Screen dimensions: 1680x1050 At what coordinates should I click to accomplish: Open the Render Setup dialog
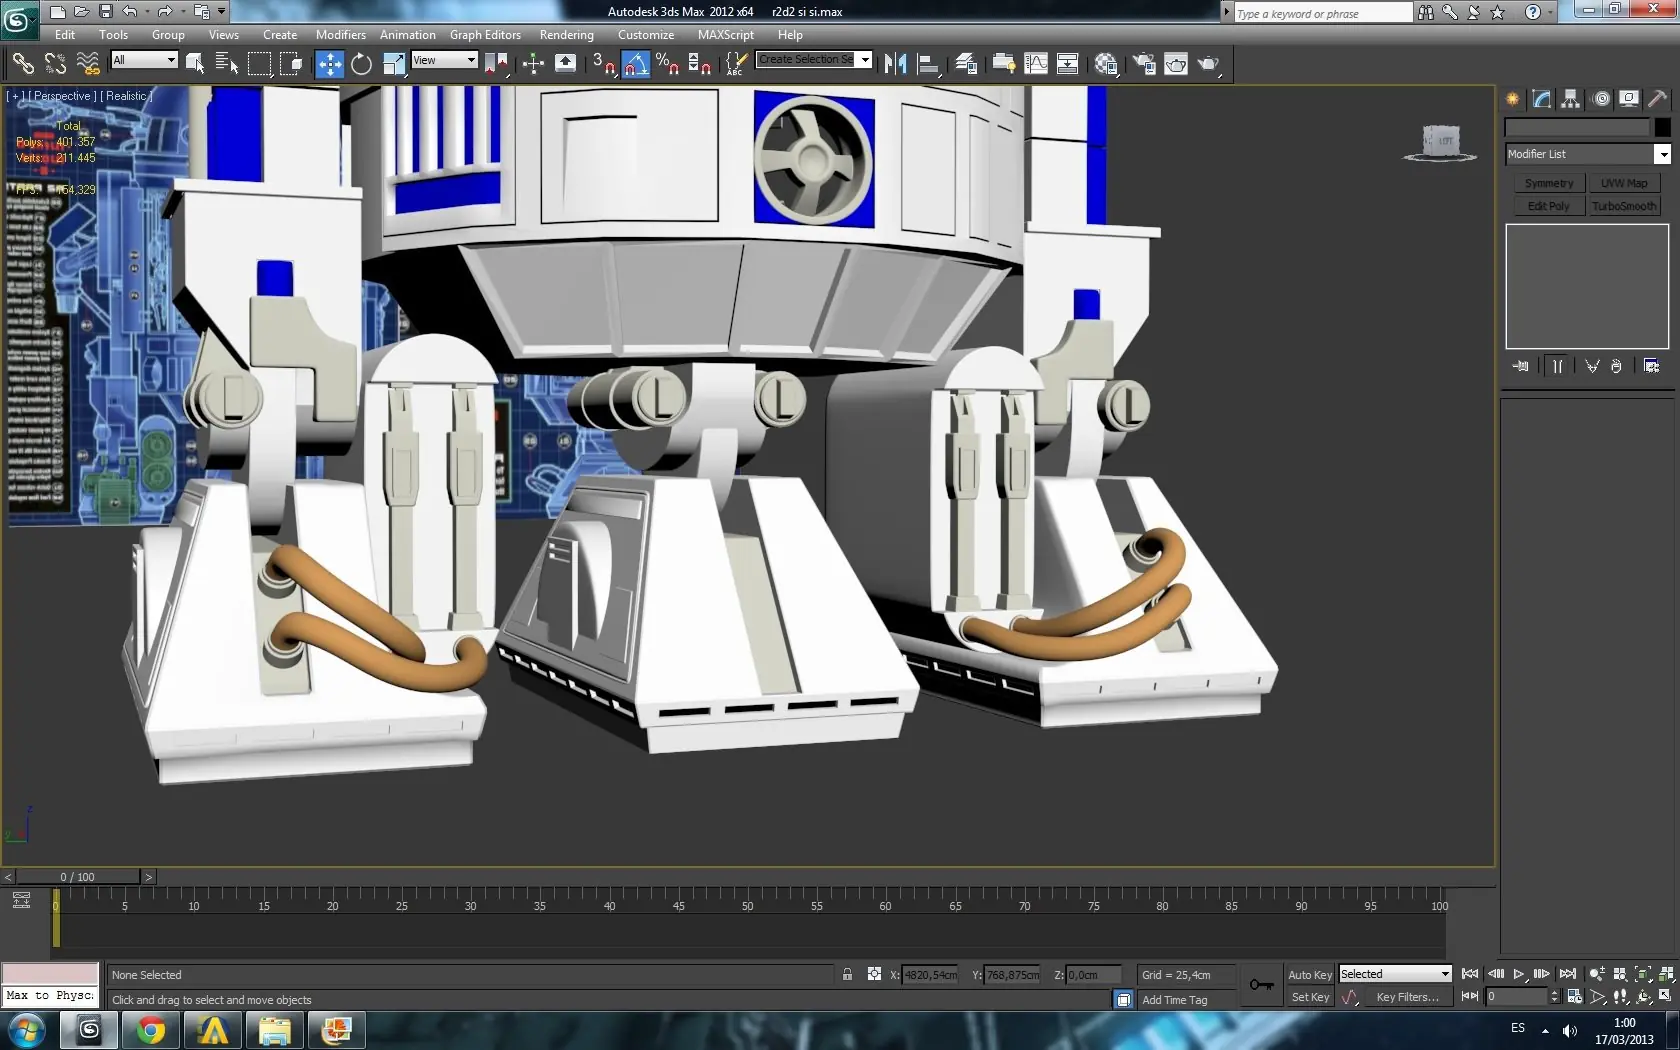(x=1144, y=64)
